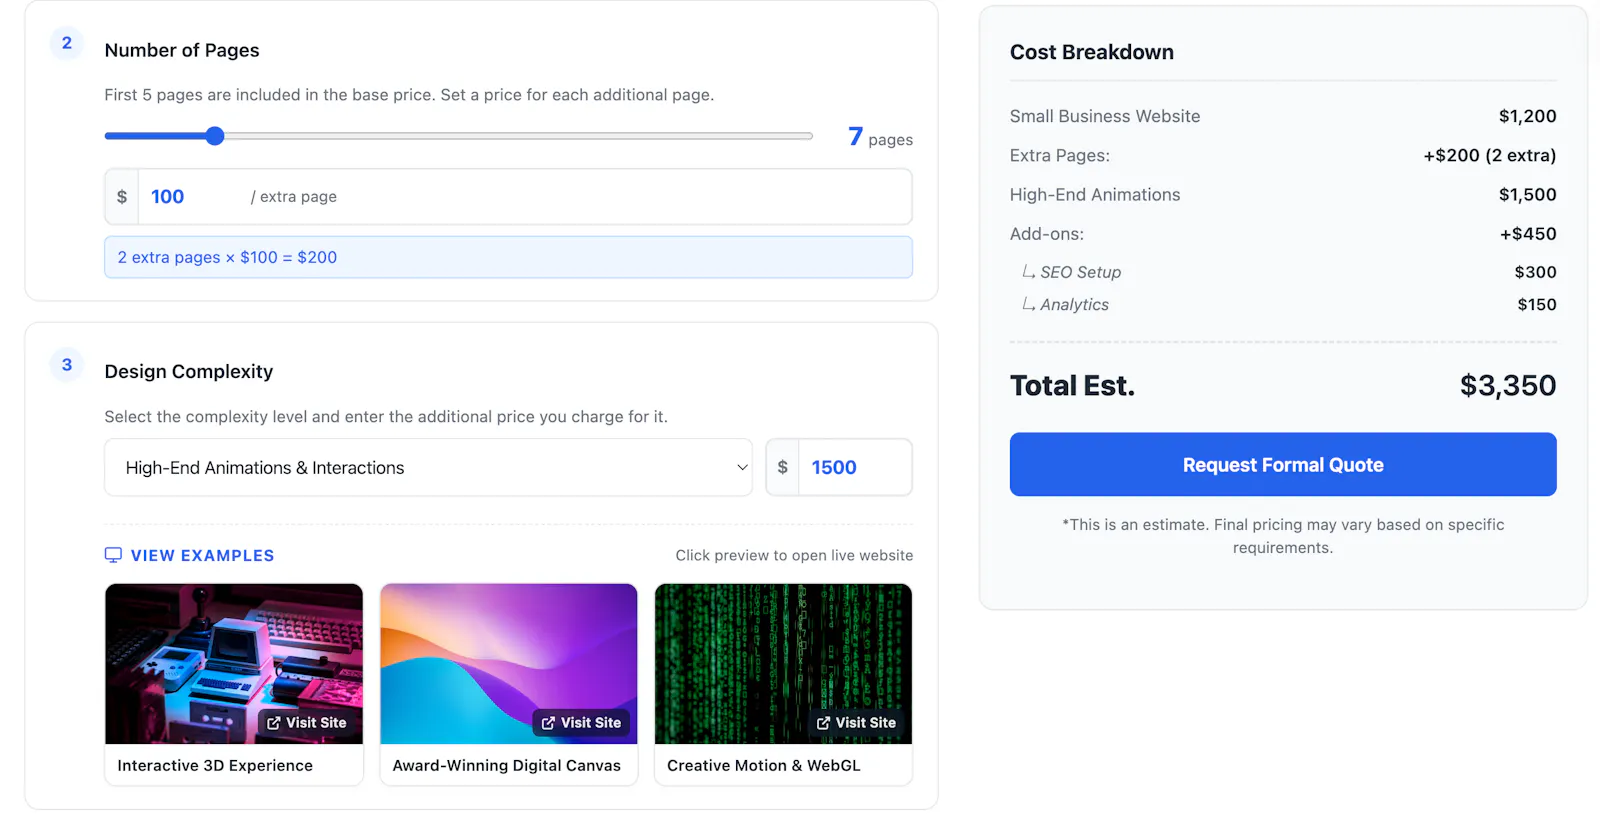
Task: Click the Add-ons +$450 value
Action: [1528, 234]
